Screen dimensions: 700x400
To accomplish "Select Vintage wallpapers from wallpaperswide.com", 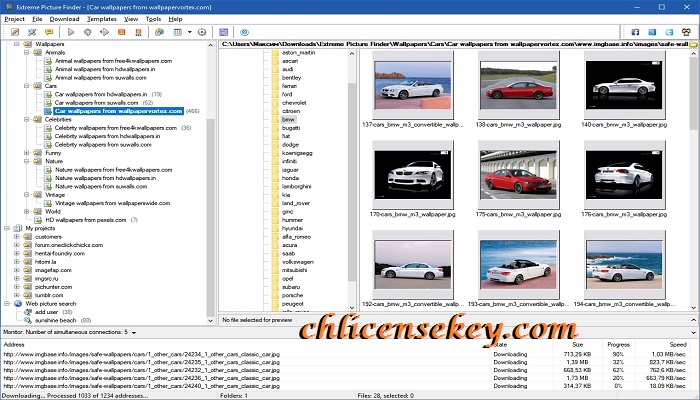I will pos(112,203).
